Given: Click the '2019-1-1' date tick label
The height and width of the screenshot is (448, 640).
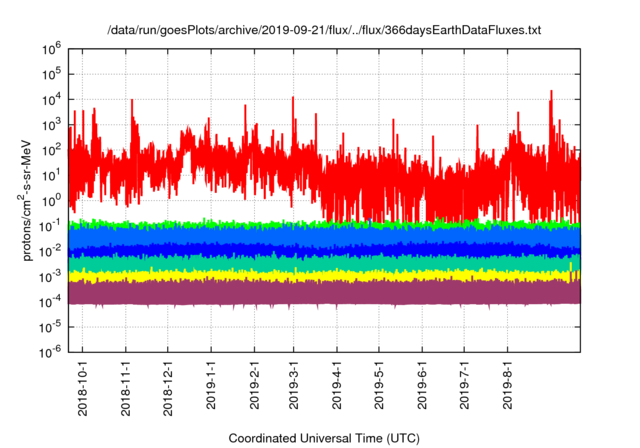Looking at the screenshot, I should (211, 385).
